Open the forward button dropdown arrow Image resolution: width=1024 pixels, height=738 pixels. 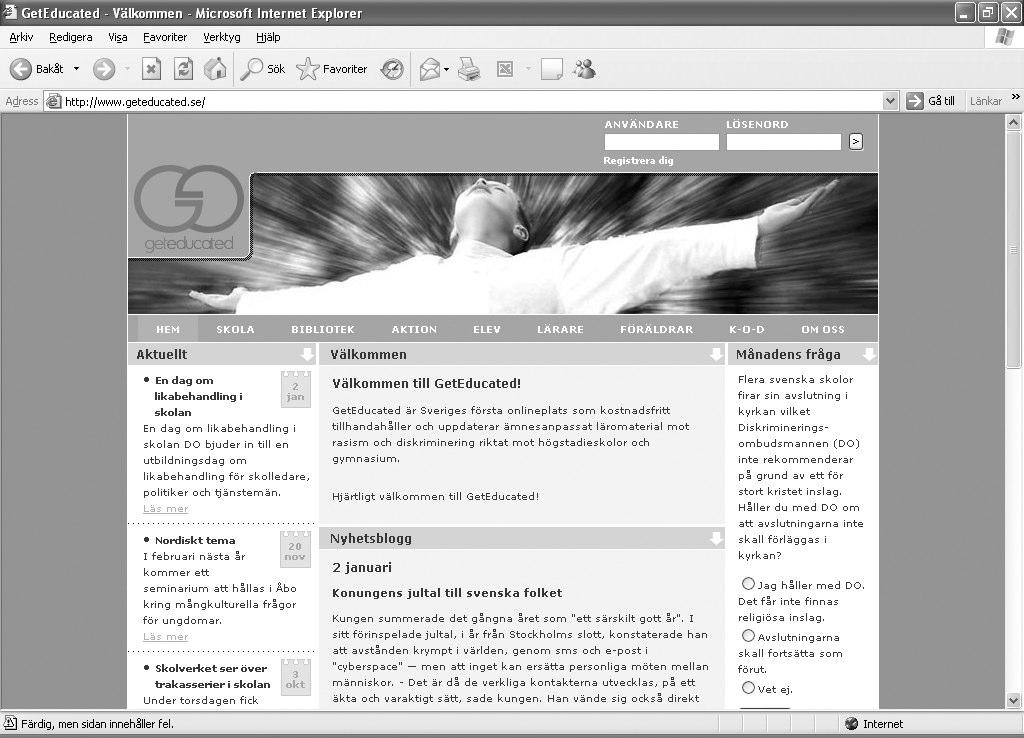(x=127, y=69)
